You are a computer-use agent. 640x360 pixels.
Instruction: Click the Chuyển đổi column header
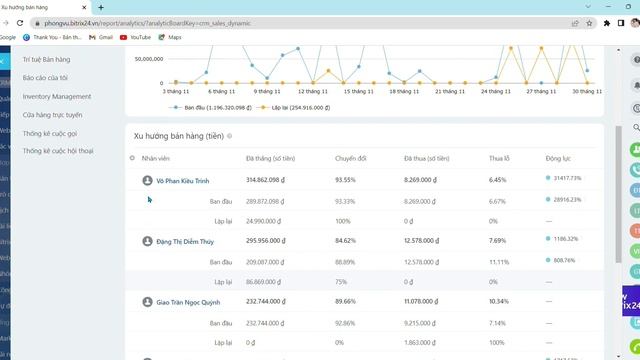(351, 158)
